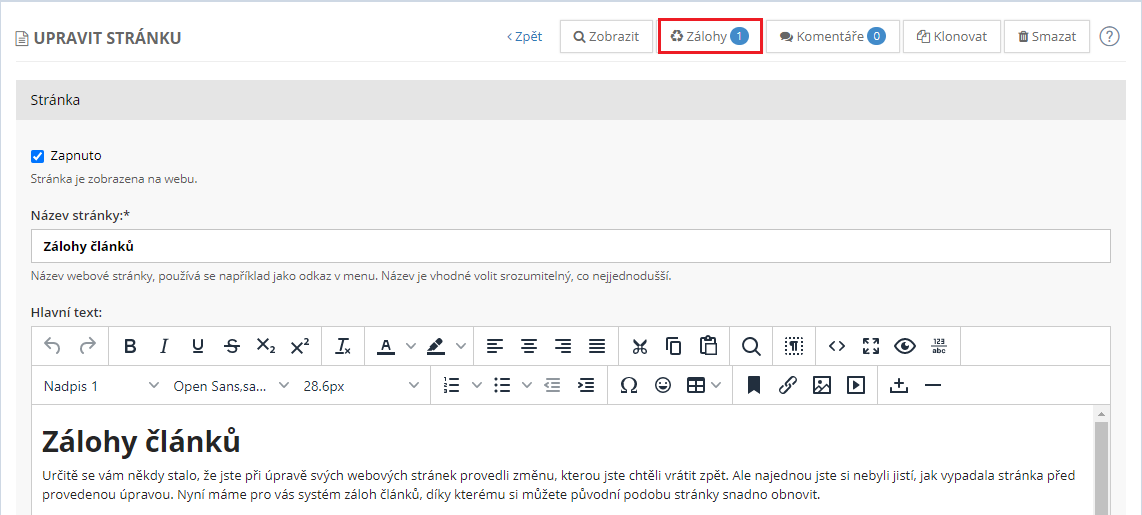Apply strikethrough formatting
1142x515 pixels.
[232, 346]
